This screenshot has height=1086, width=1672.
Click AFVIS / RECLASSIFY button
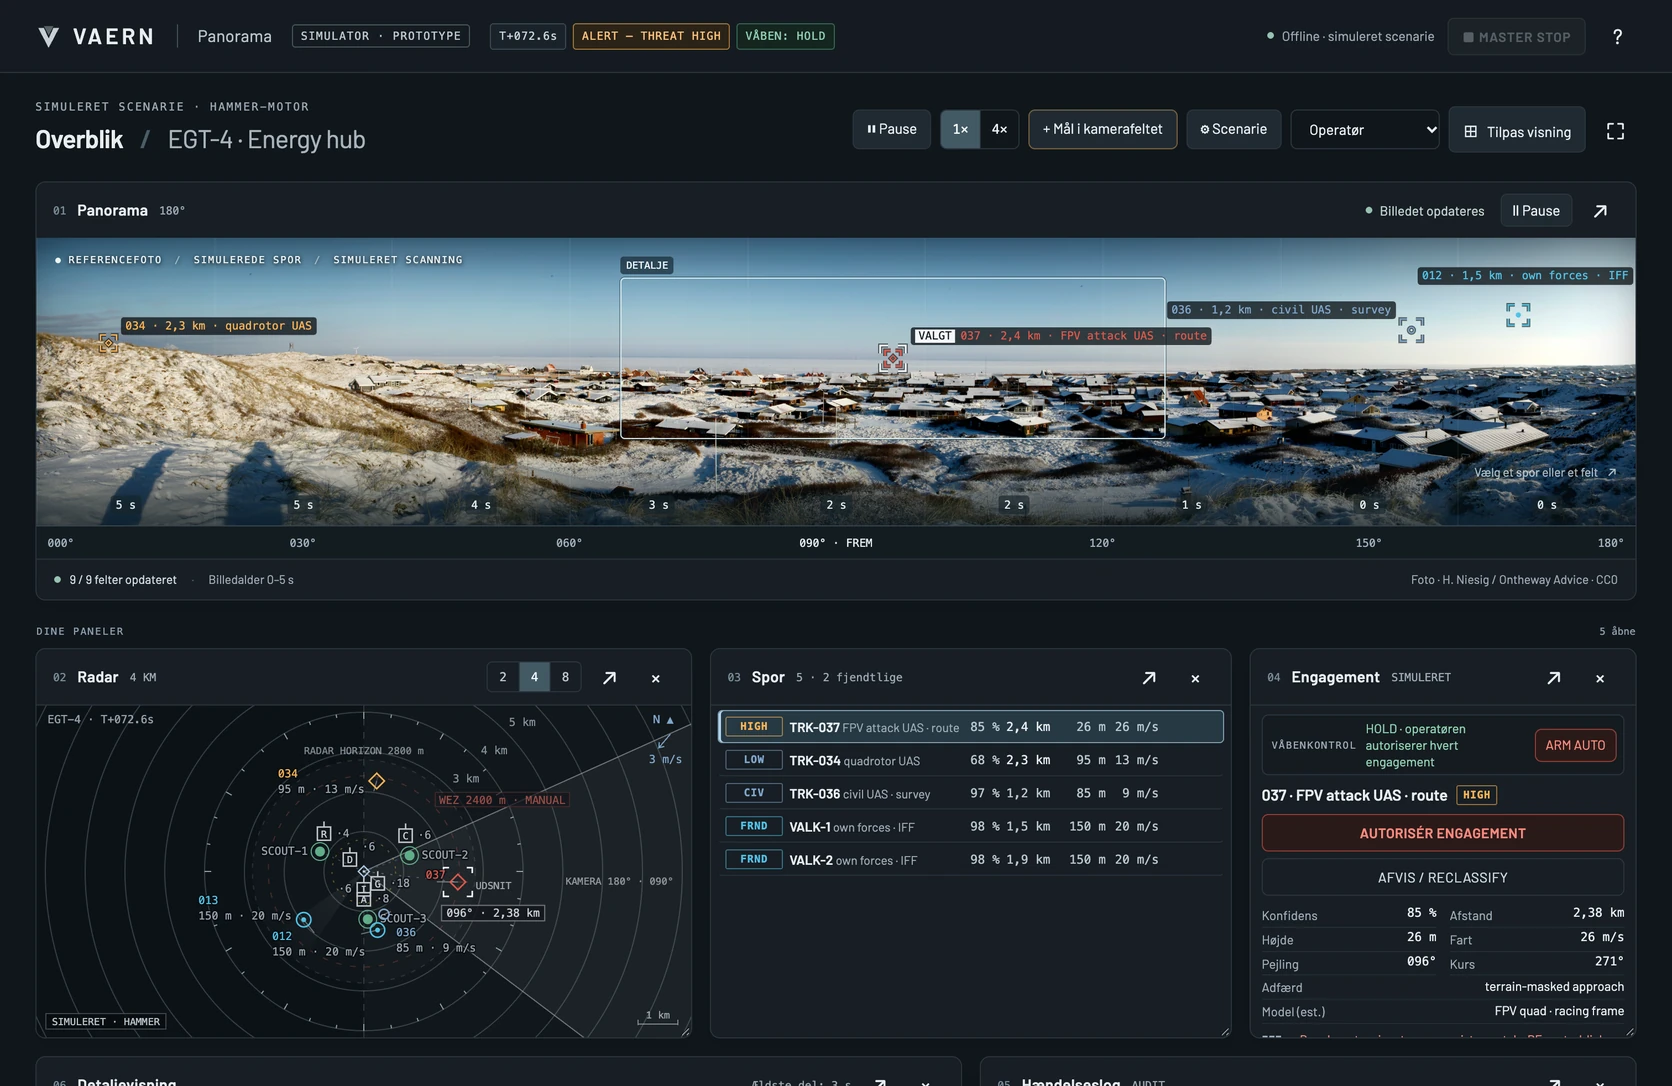[1442, 877]
